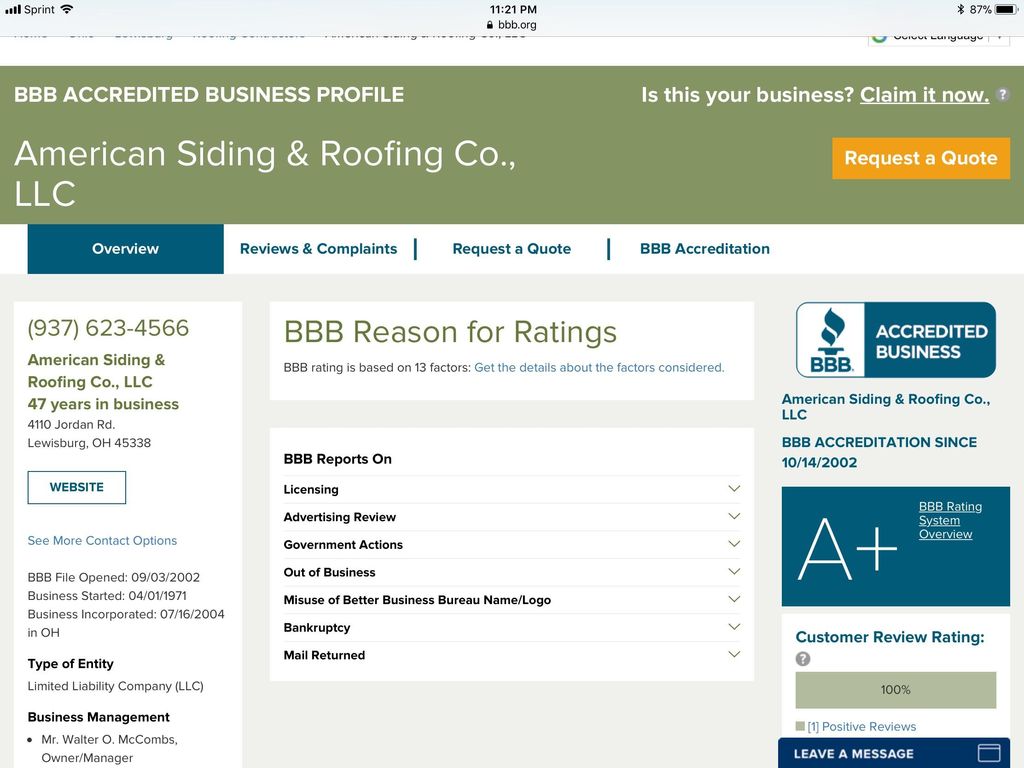Open See More Contact Options link
The width and height of the screenshot is (1024, 768).
pos(102,541)
